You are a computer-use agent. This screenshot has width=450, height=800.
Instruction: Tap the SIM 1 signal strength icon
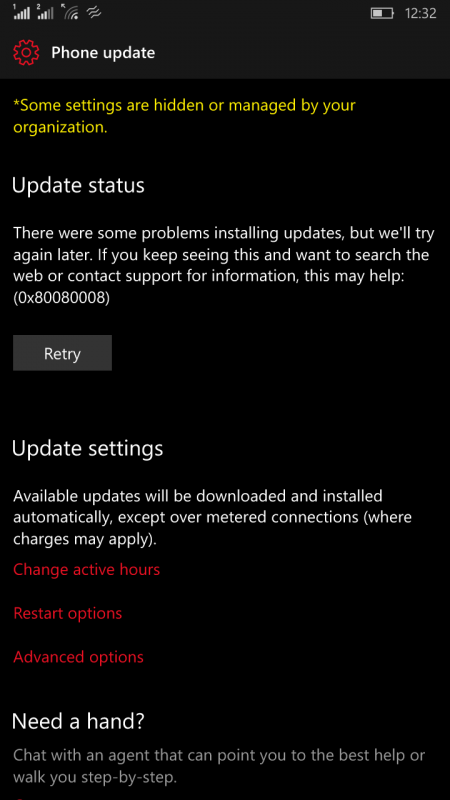click(21, 12)
